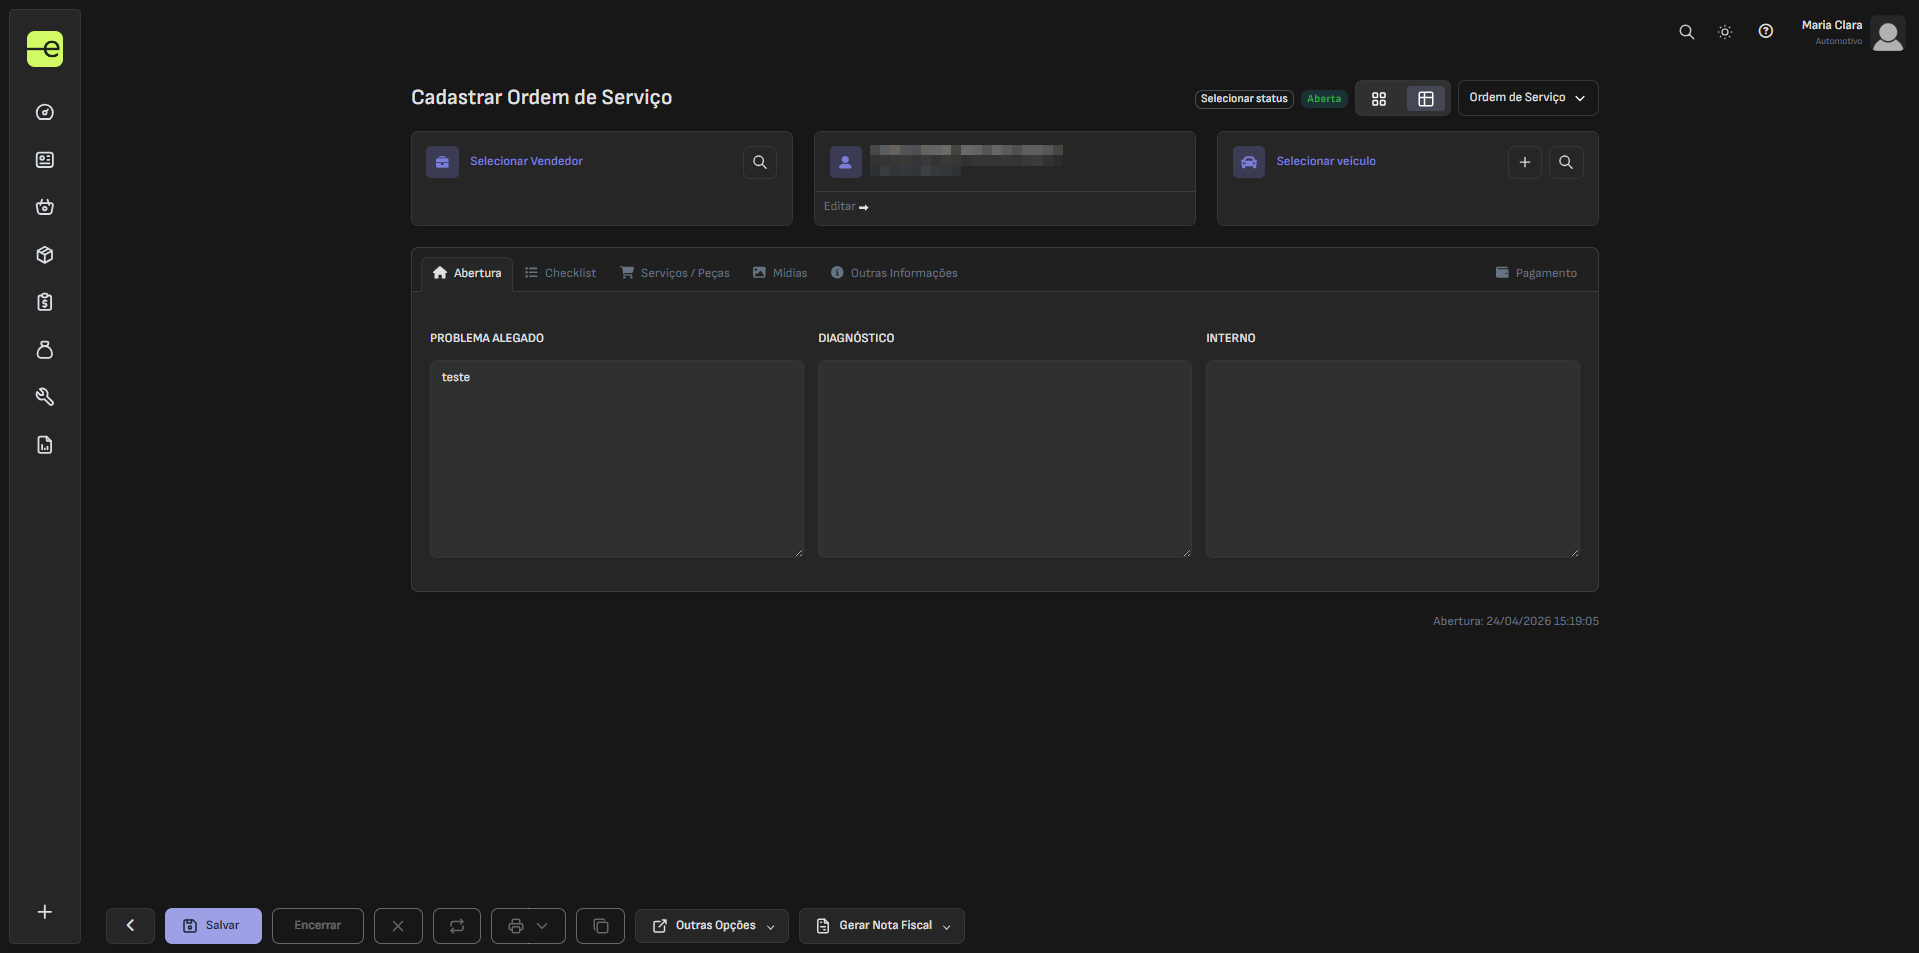
Task: Add a new vehicle with plus icon
Action: [x=1524, y=162]
